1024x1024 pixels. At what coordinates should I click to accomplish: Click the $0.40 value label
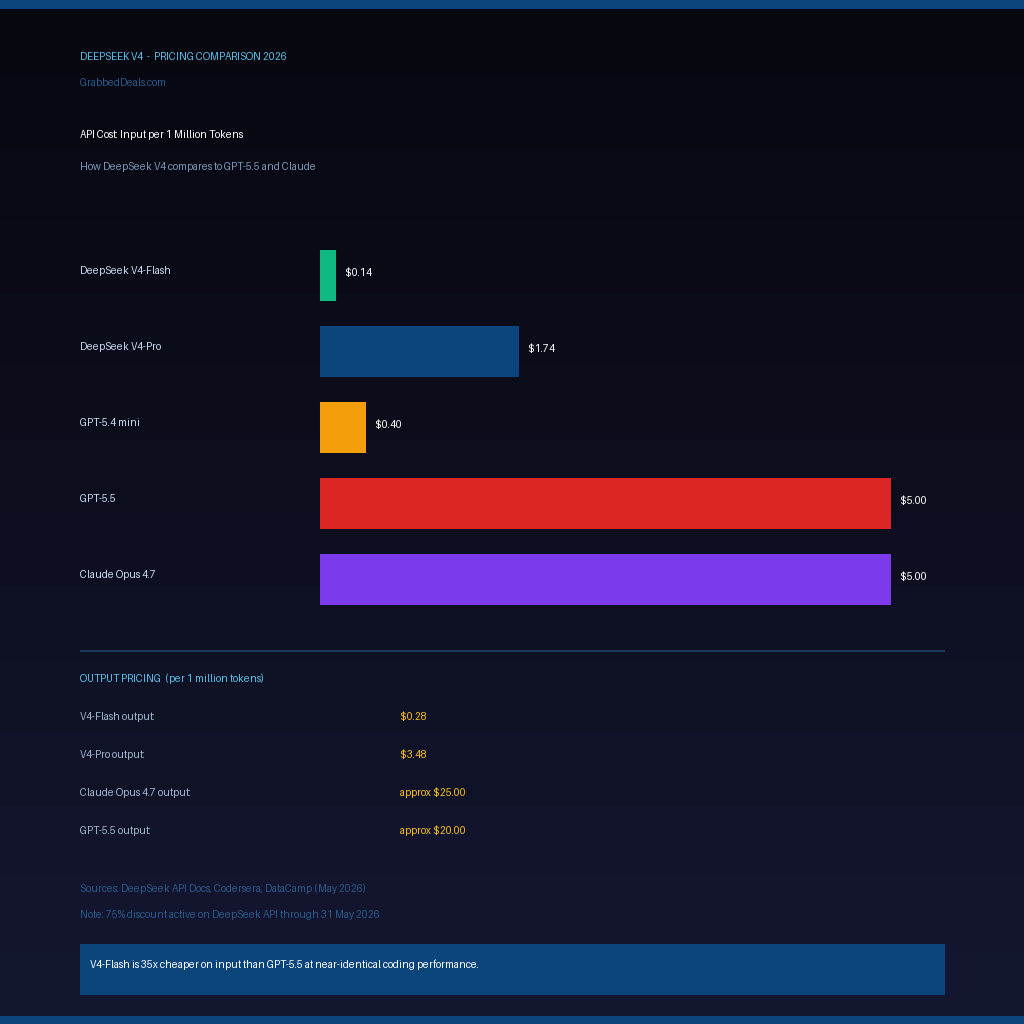[x=388, y=424]
